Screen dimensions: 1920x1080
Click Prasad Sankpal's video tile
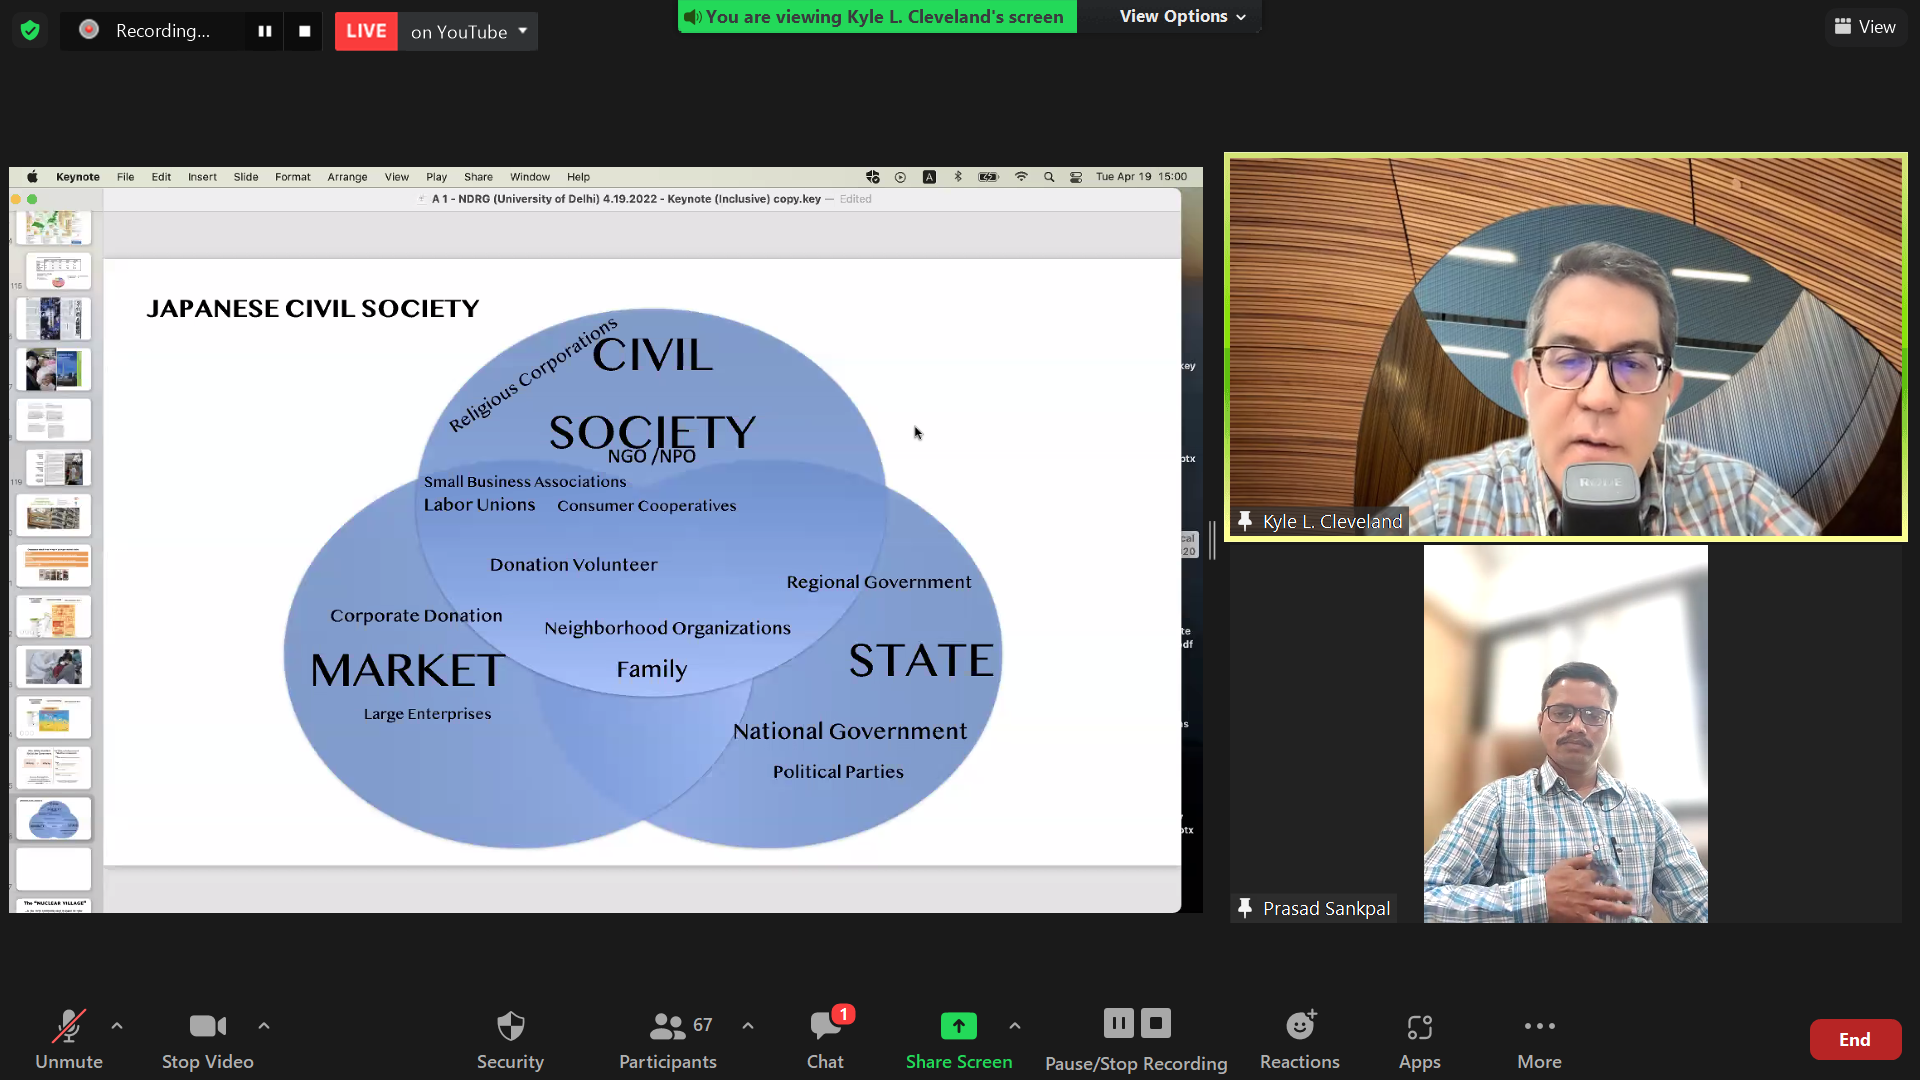pyautogui.click(x=1565, y=733)
